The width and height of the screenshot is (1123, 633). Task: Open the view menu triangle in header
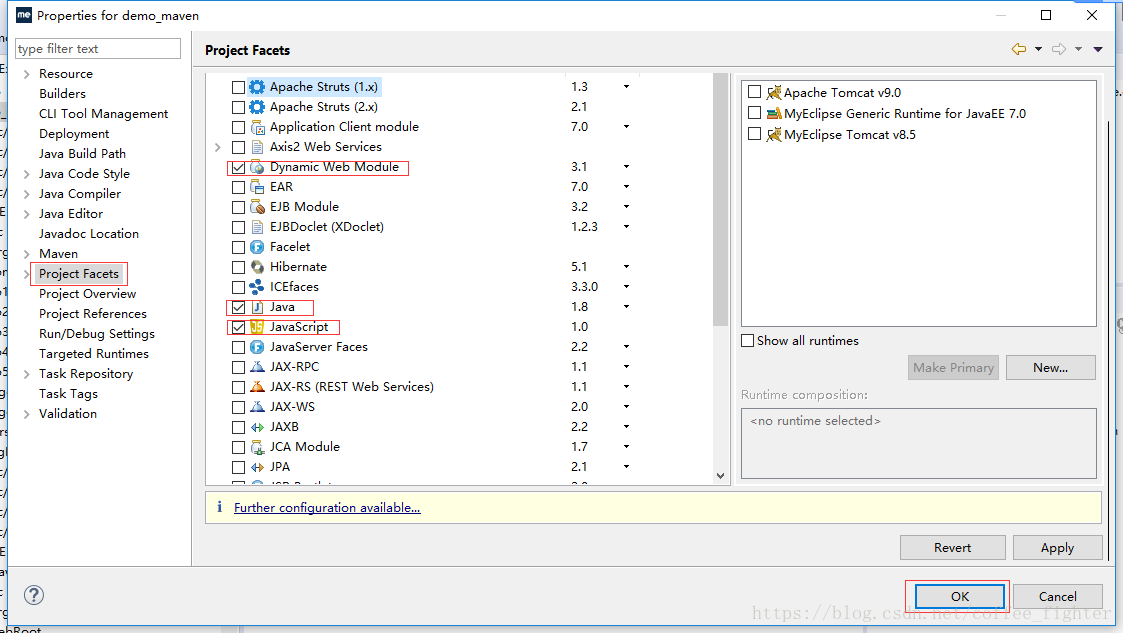pos(1098,49)
